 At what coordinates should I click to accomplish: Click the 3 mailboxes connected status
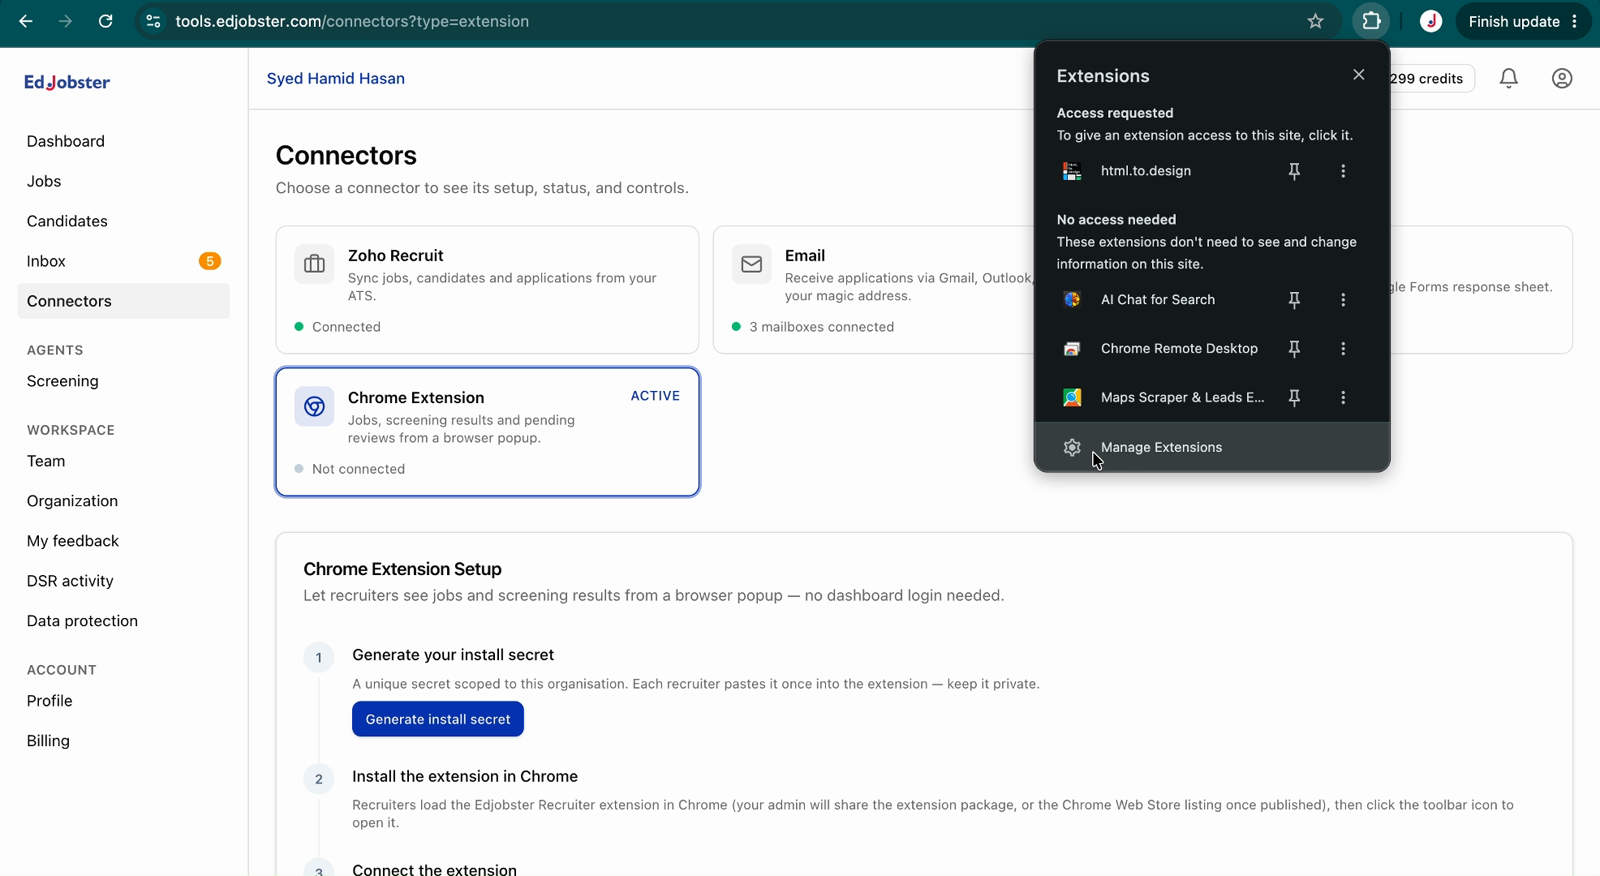point(821,327)
